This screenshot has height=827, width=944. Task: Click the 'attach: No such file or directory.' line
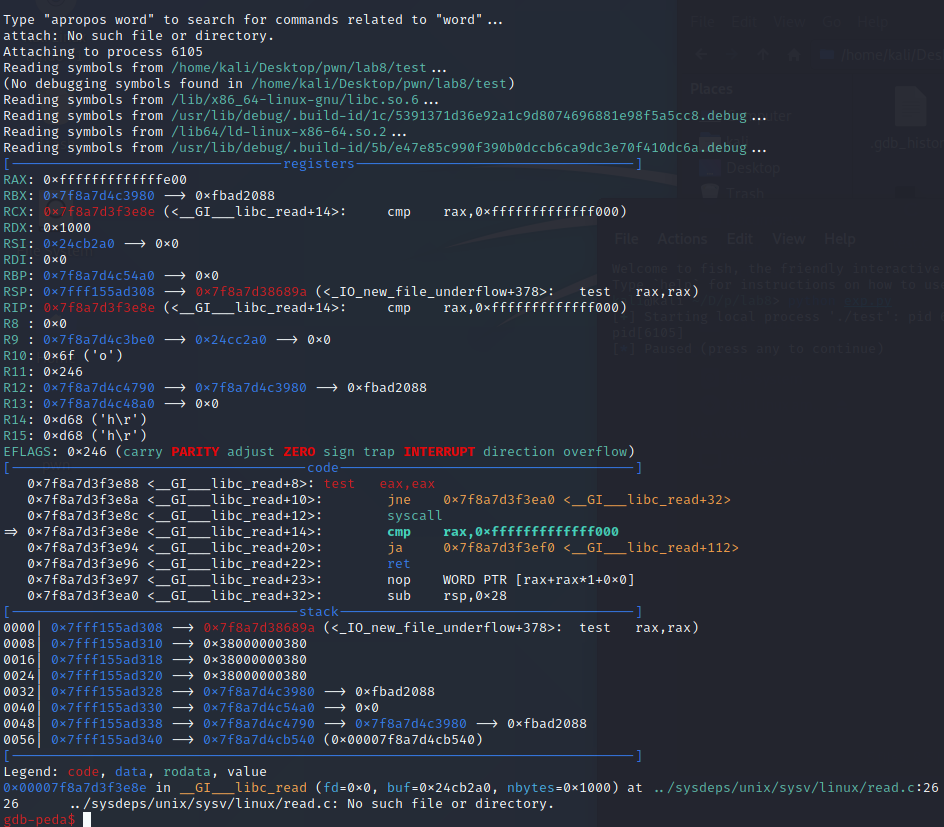(138, 36)
